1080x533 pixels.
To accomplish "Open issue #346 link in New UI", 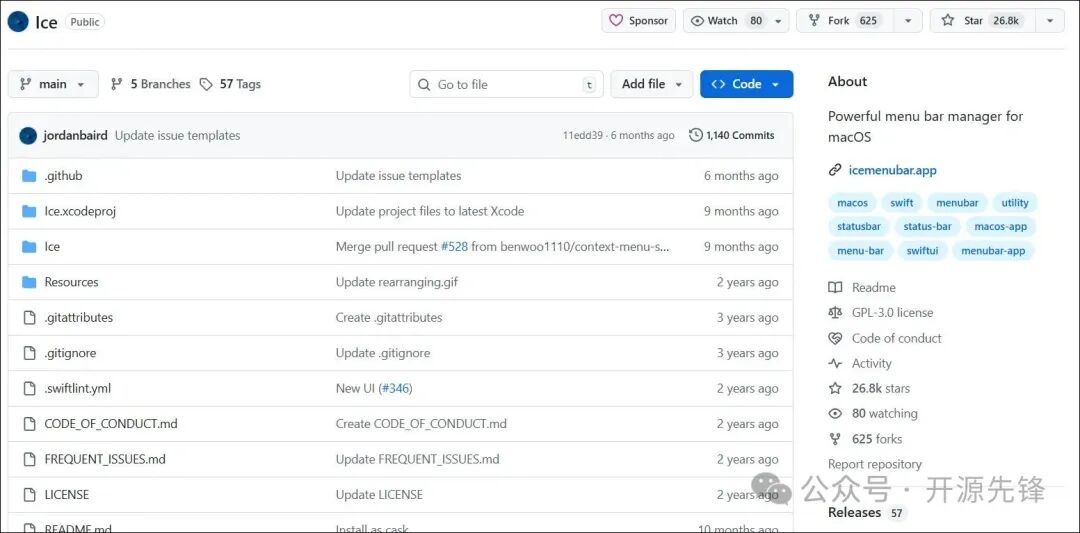I will pyautogui.click(x=396, y=388).
